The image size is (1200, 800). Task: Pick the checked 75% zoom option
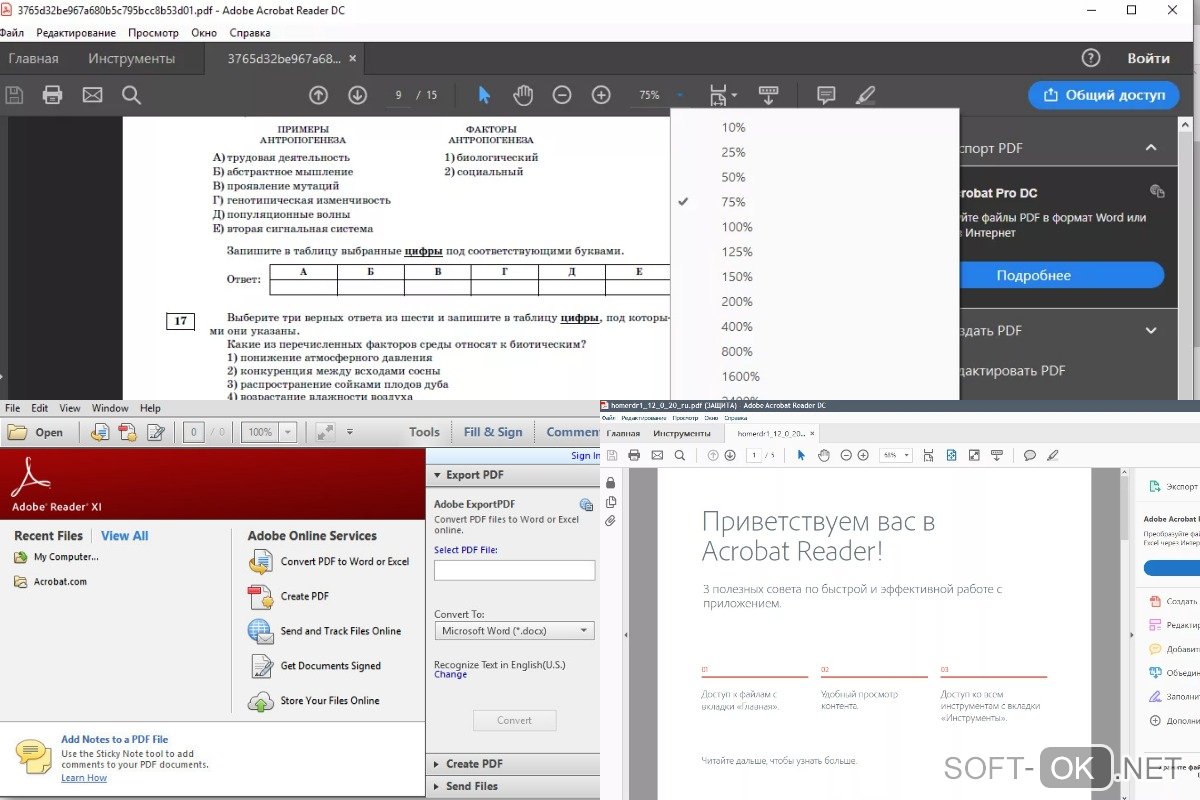tap(733, 202)
